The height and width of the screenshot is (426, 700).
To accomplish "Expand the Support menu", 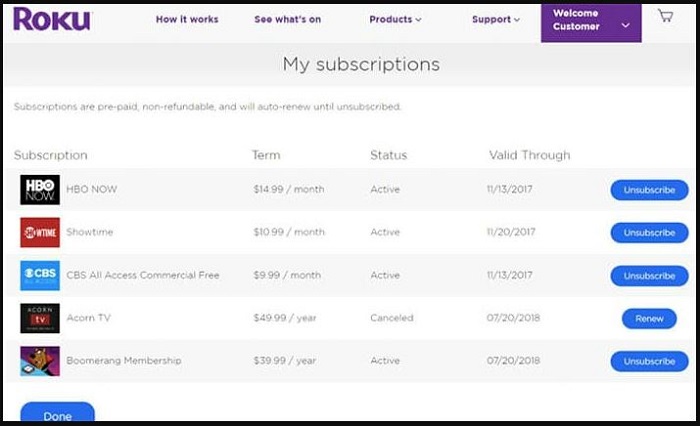I will pyautogui.click(x=496, y=19).
